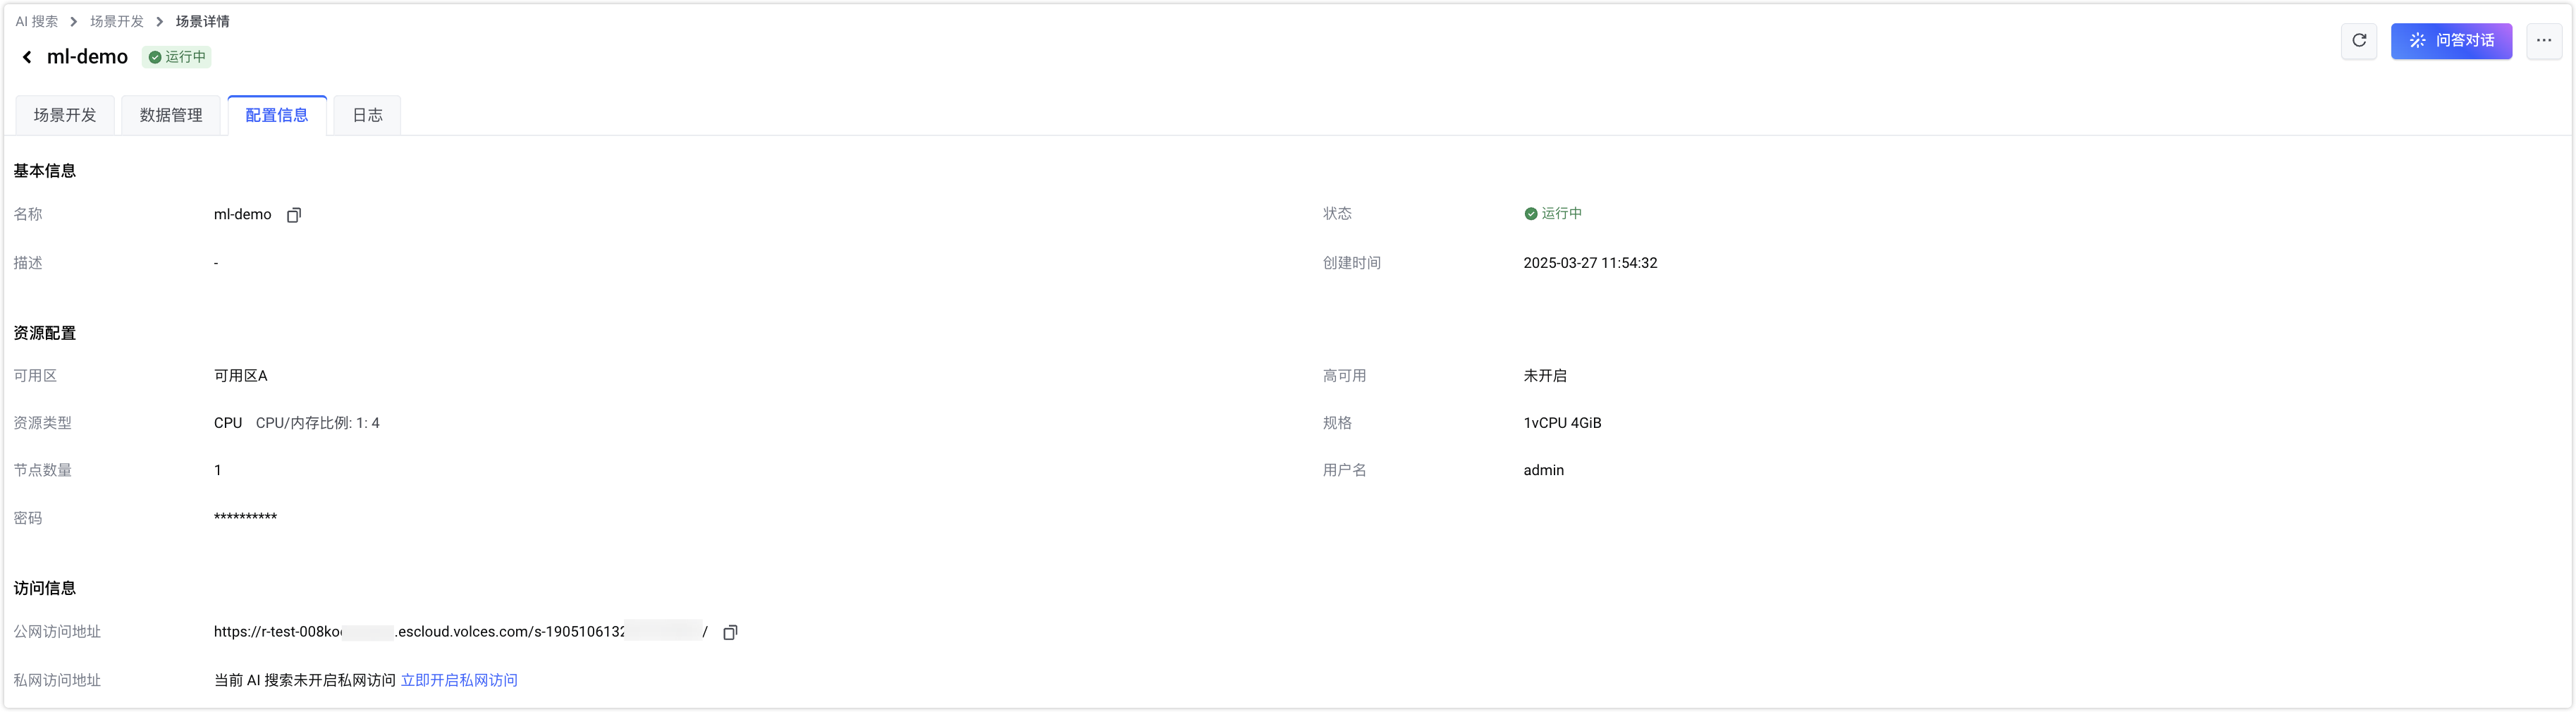Screen dimensions: 2576x712
Task: Click the 访问信息 section heading
Action: (45, 588)
